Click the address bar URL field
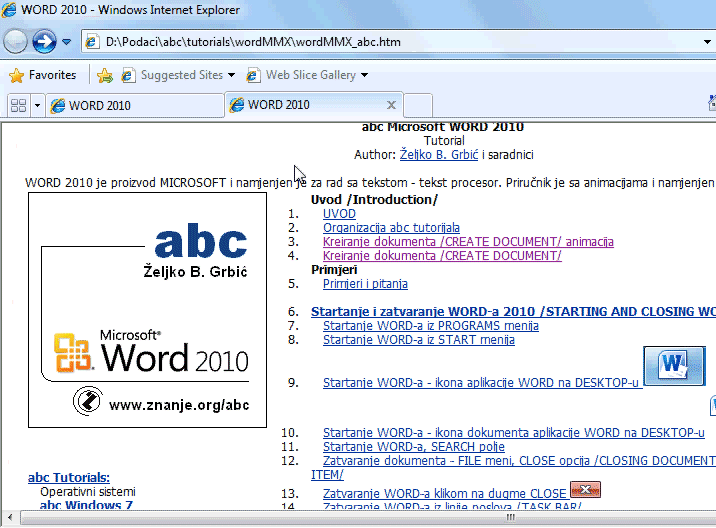The width and height of the screenshot is (716, 528). [390, 42]
